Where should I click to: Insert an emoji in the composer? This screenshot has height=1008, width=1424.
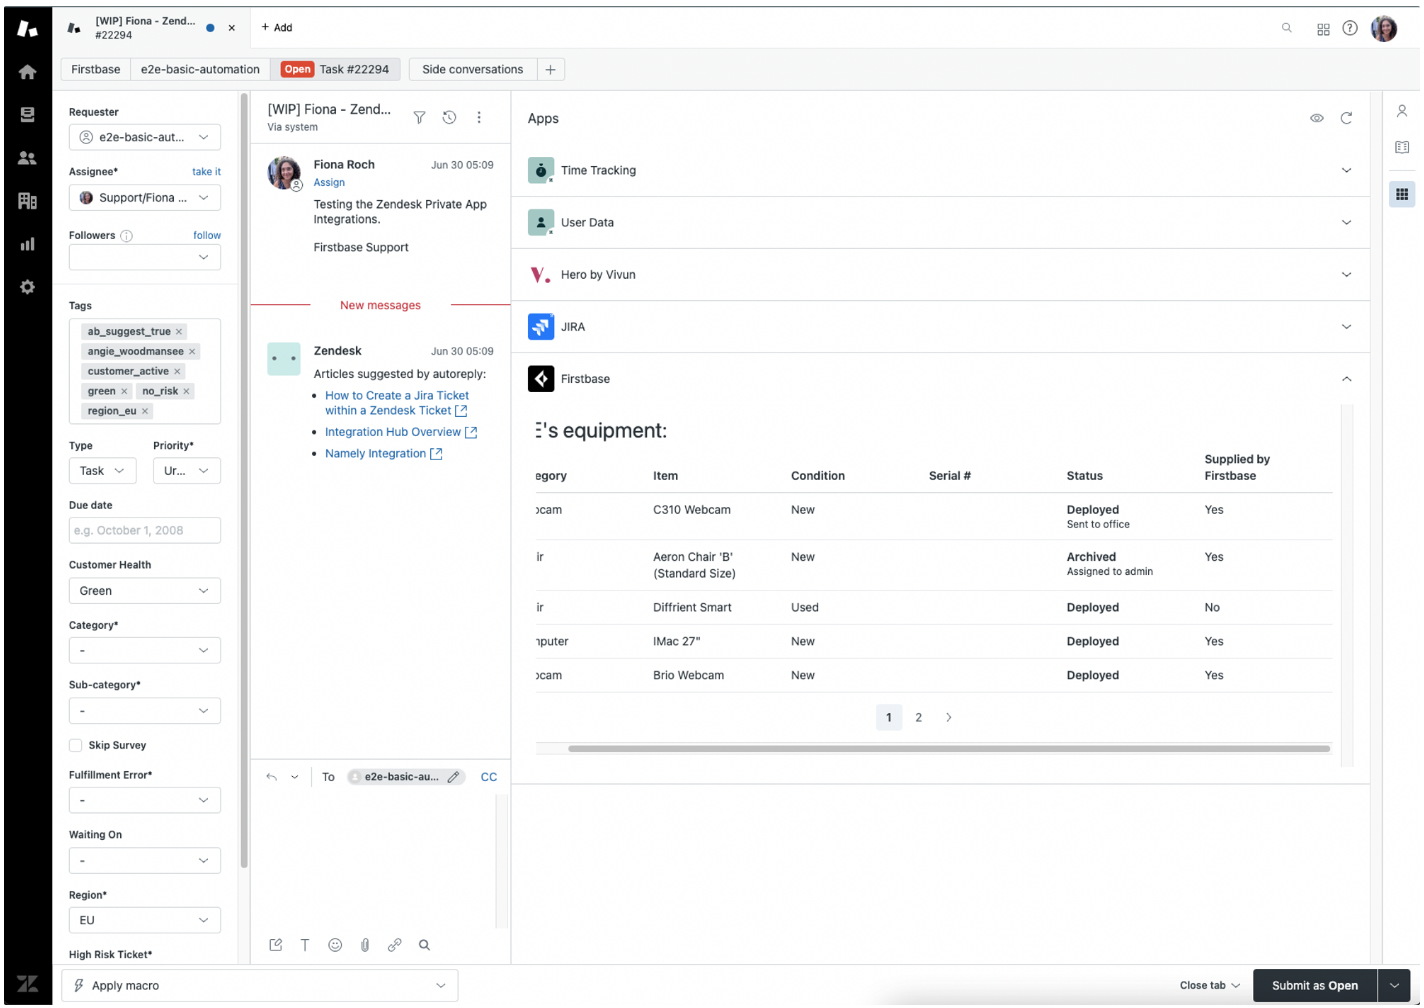click(335, 945)
